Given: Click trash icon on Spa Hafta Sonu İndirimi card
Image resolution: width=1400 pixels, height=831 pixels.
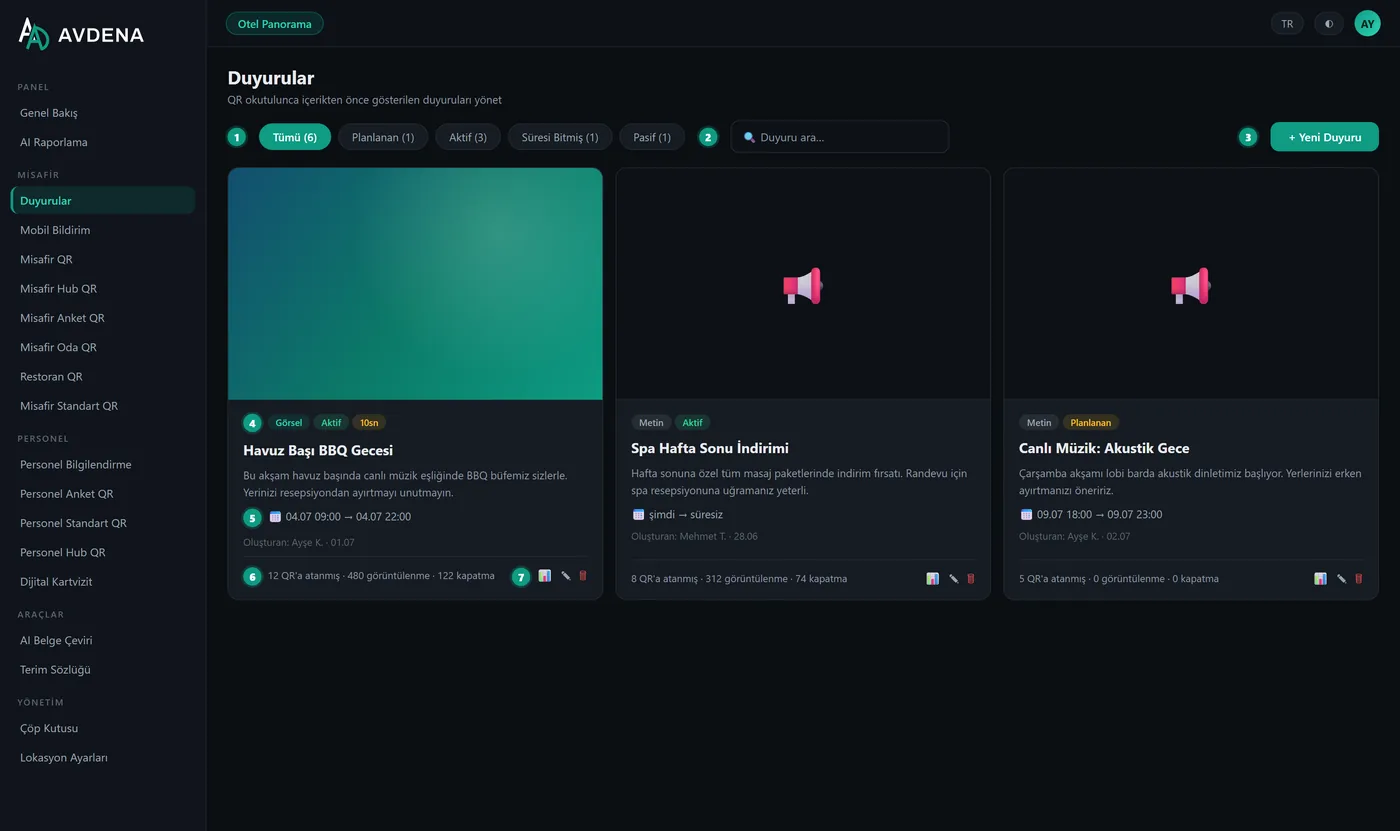Looking at the screenshot, I should (971, 579).
